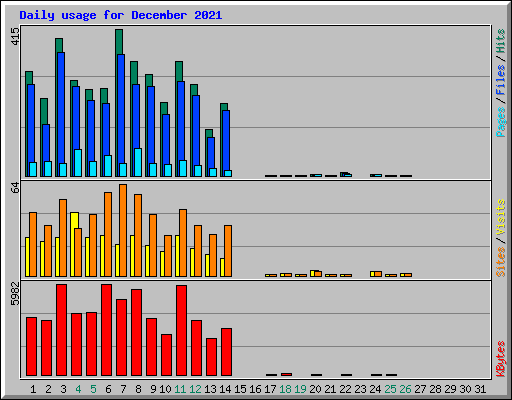Click the orange Sites bar for day 14
Screen dimensions: 512x400
click(228, 251)
